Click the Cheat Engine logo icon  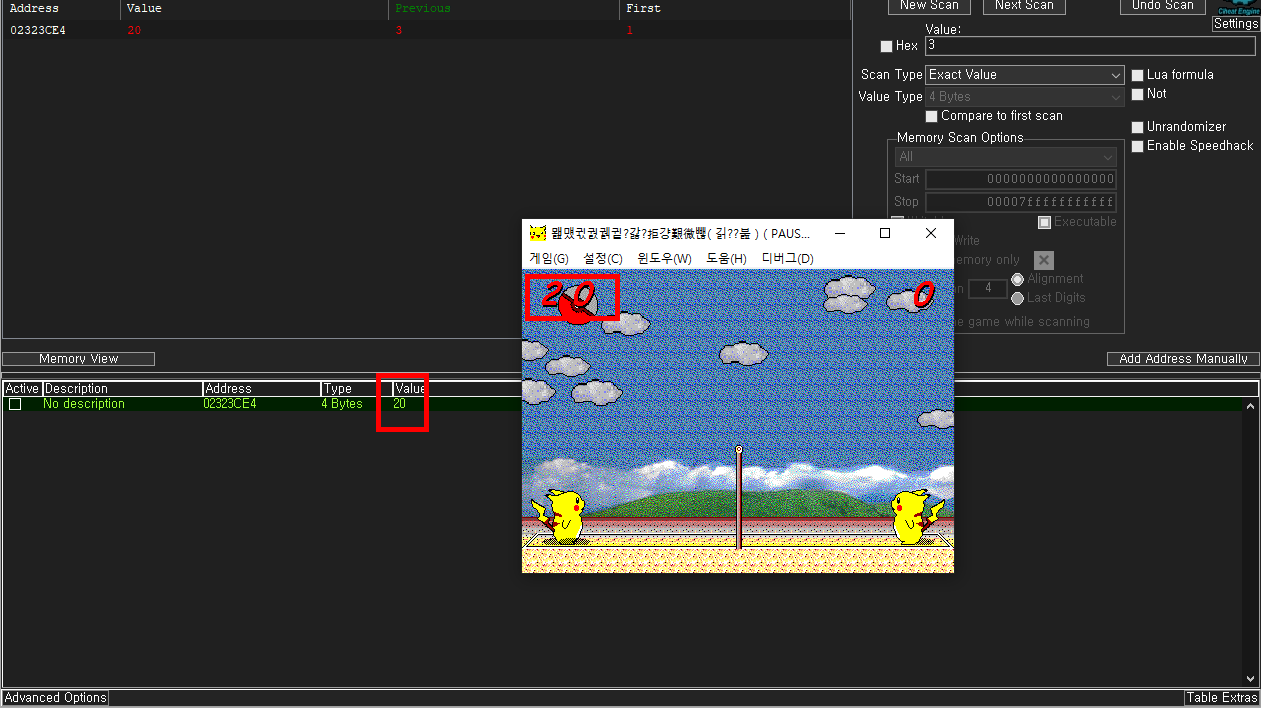pos(1238,7)
